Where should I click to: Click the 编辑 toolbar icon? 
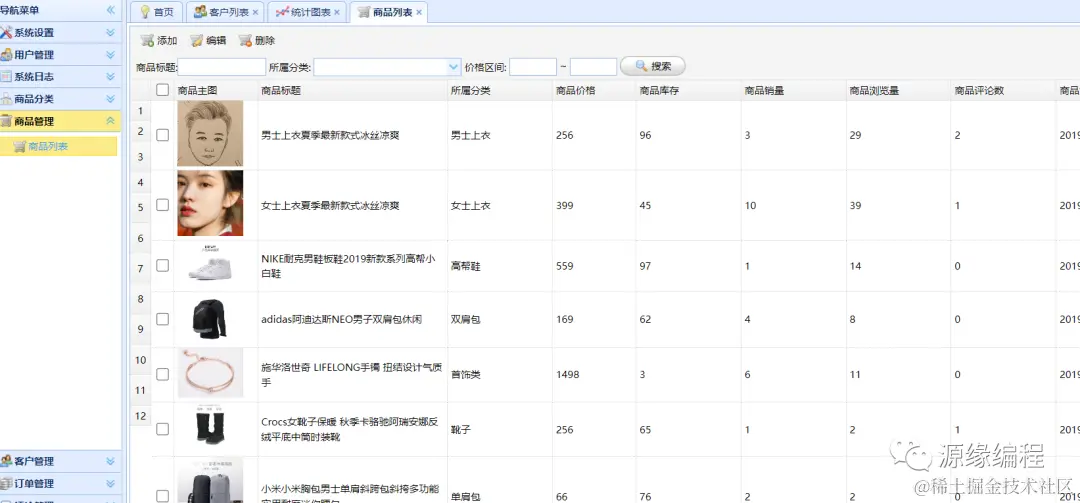coord(196,41)
